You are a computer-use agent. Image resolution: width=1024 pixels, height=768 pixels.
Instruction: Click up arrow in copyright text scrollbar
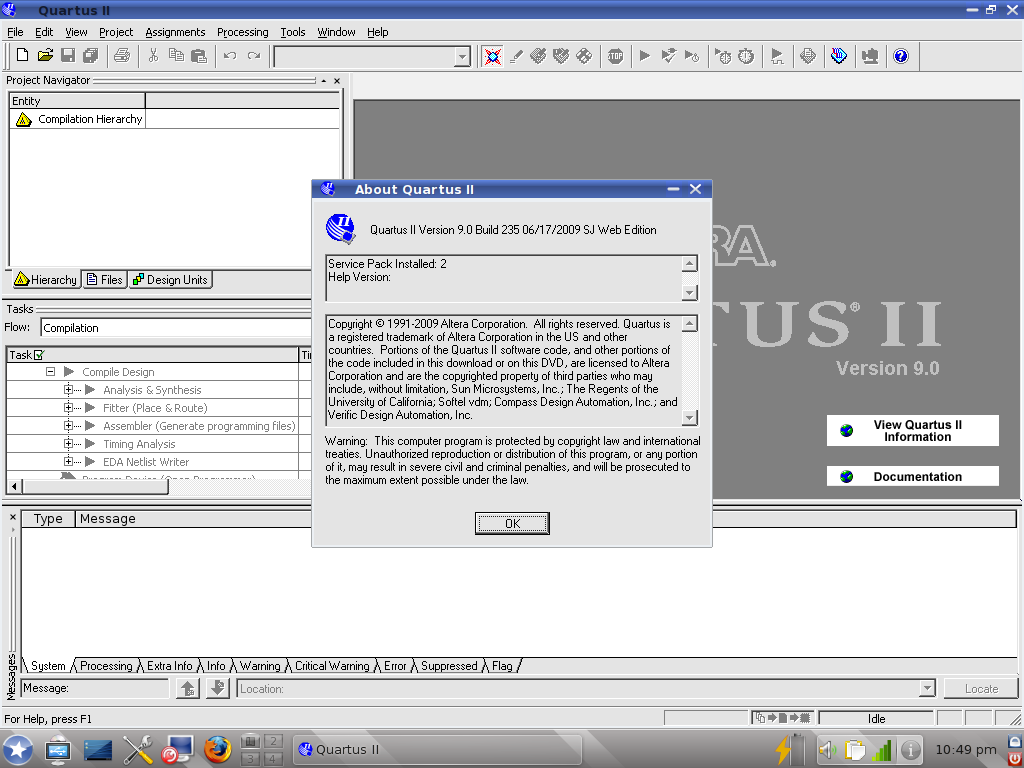(x=690, y=323)
